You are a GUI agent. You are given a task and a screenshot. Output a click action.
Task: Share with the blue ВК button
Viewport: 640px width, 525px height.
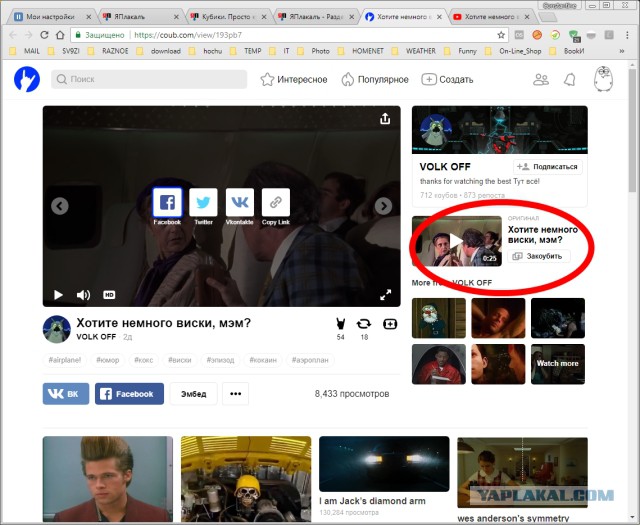(x=66, y=394)
